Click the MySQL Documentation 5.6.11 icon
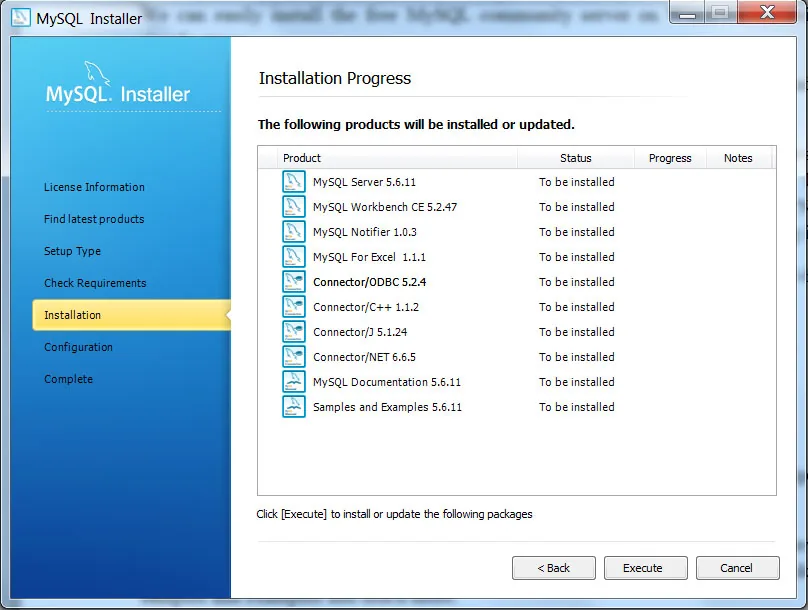 pos(294,382)
